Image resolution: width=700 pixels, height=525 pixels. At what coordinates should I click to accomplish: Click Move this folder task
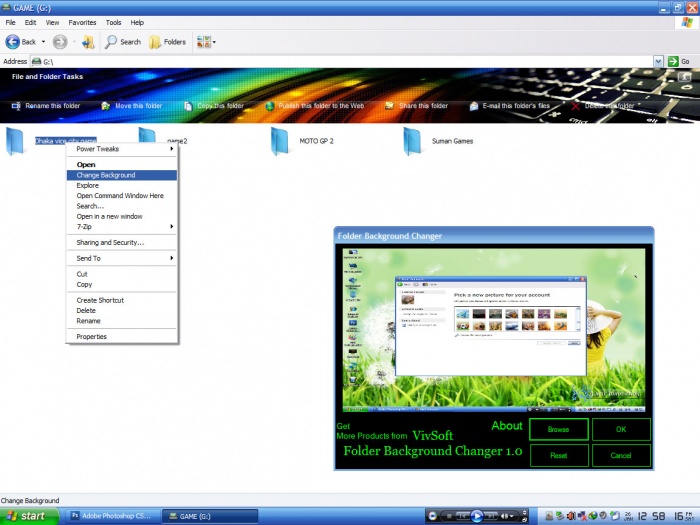coord(132,106)
